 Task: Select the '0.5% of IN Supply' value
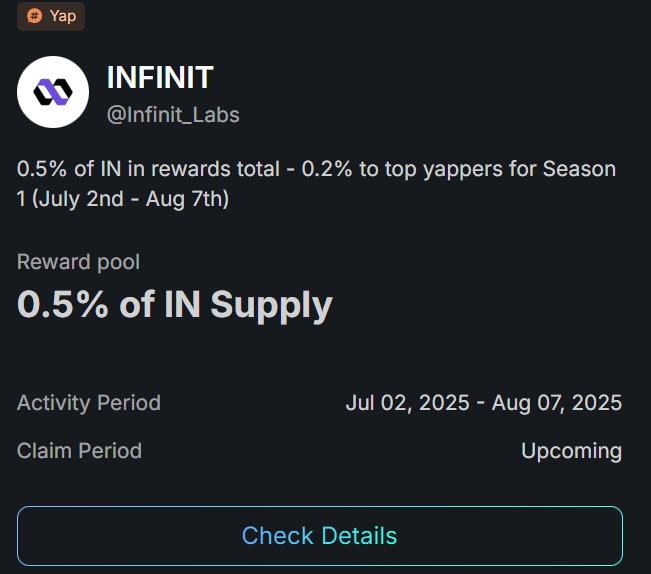click(x=175, y=306)
